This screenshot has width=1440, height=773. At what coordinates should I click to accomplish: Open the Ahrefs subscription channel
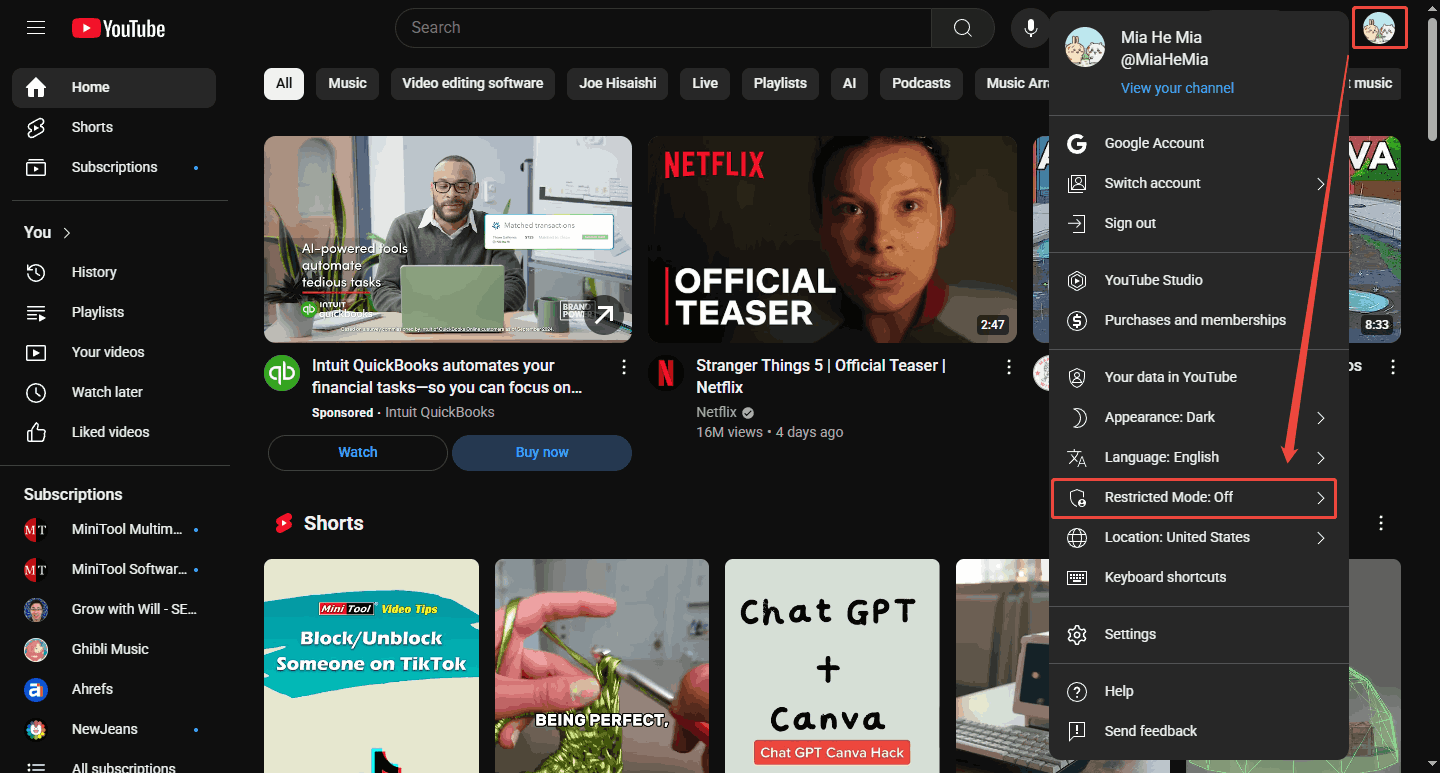(114, 689)
